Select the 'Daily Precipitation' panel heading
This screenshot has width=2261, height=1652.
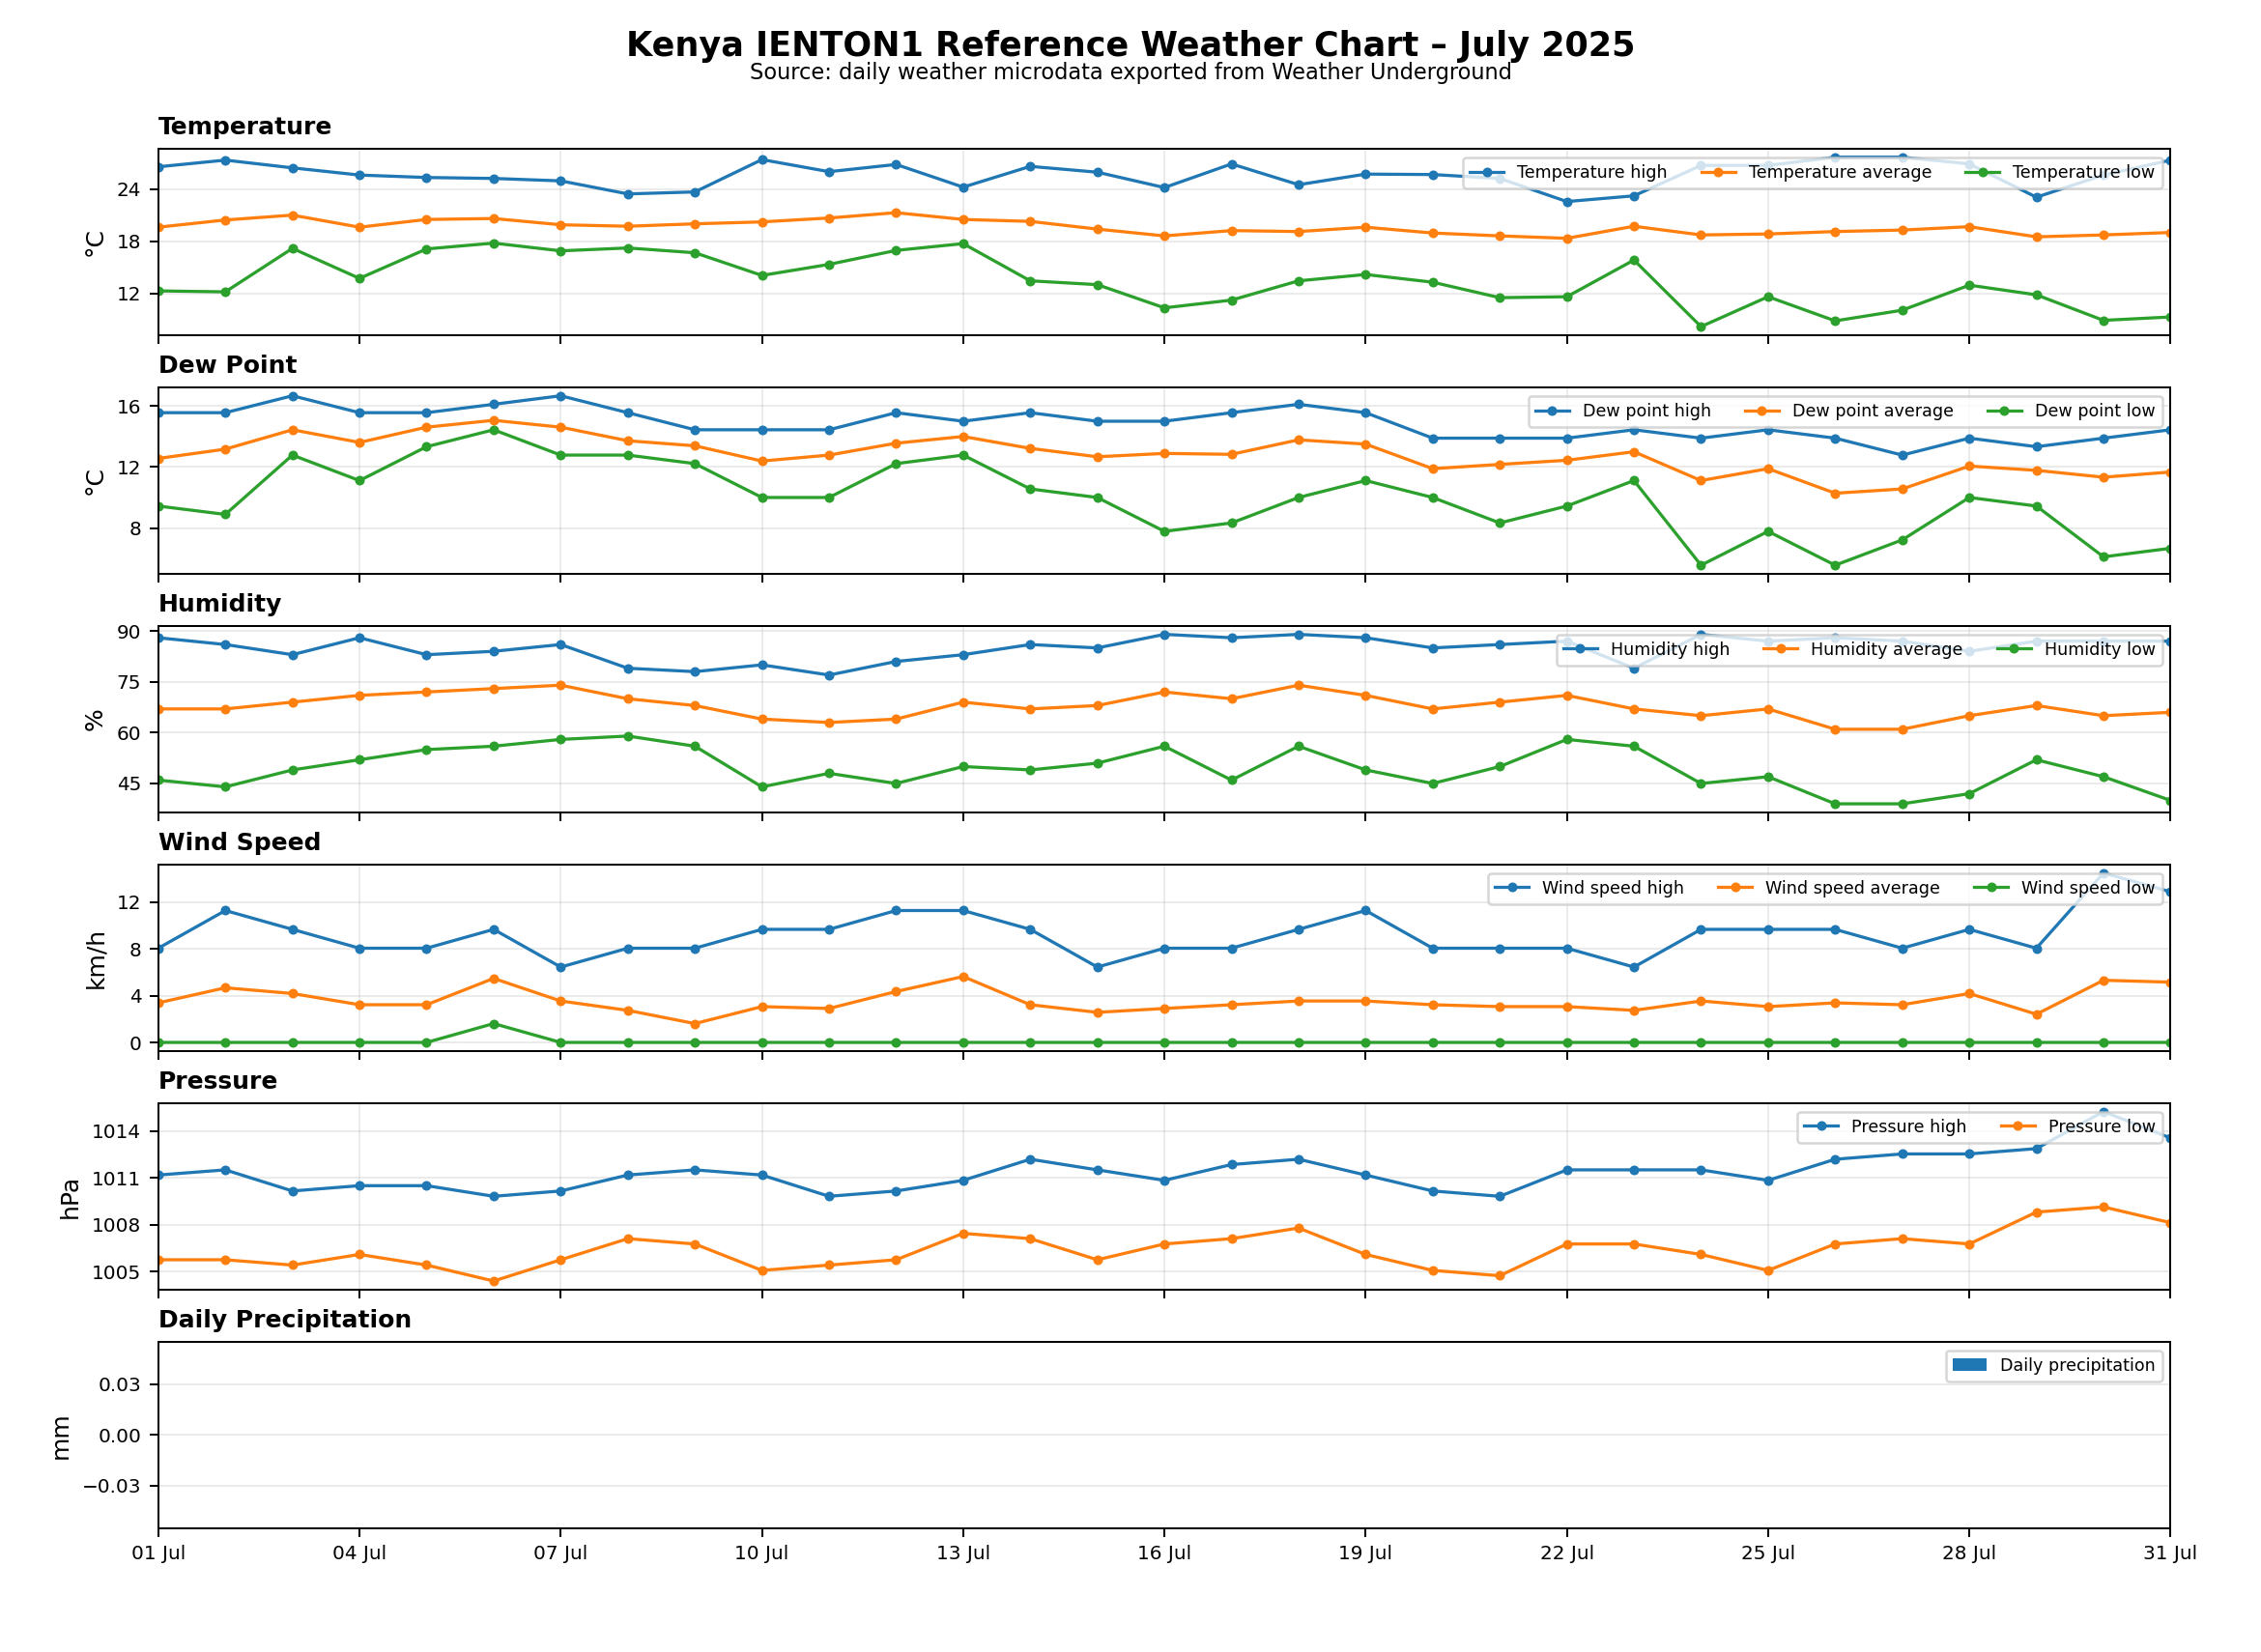click(285, 1320)
